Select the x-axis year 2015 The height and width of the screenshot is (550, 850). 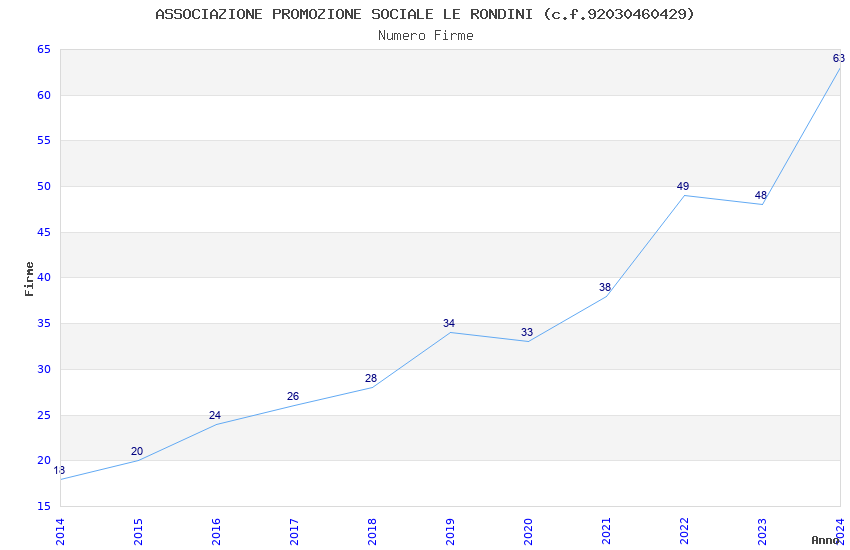[x=138, y=532]
